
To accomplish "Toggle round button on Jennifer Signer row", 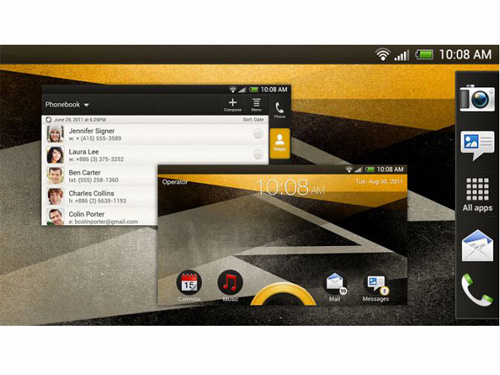I will [258, 134].
